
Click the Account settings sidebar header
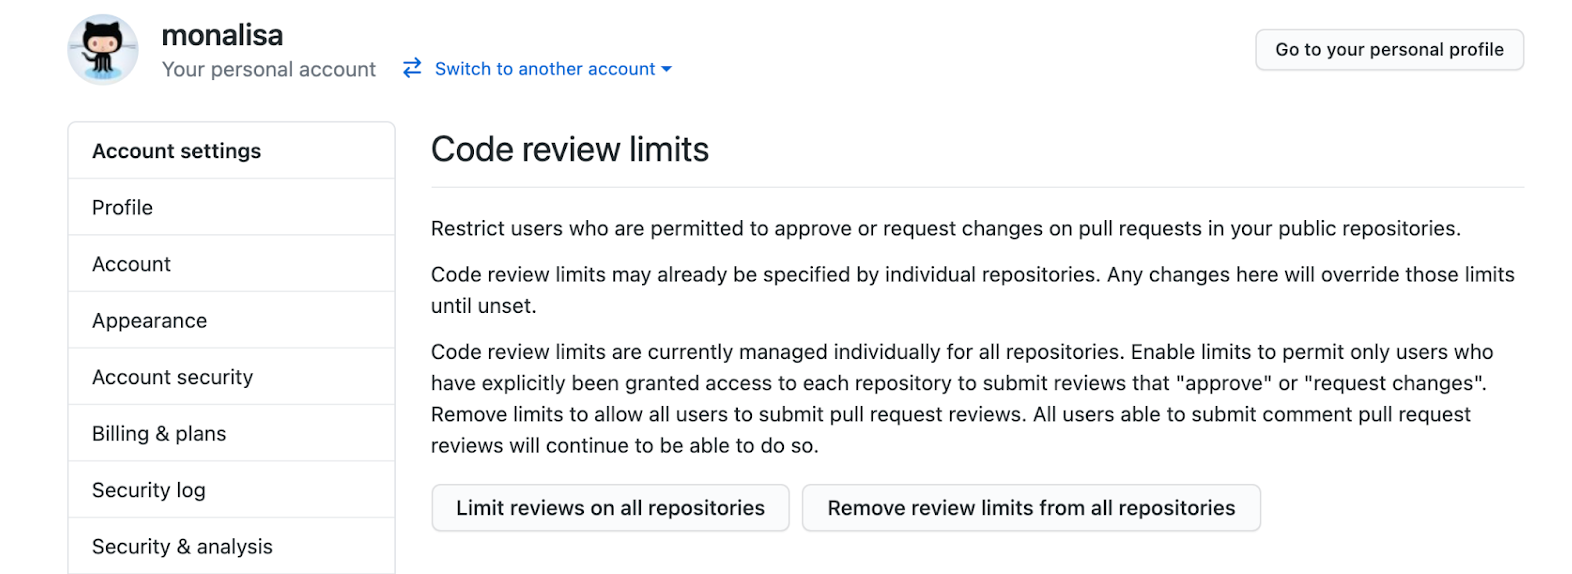pos(232,151)
